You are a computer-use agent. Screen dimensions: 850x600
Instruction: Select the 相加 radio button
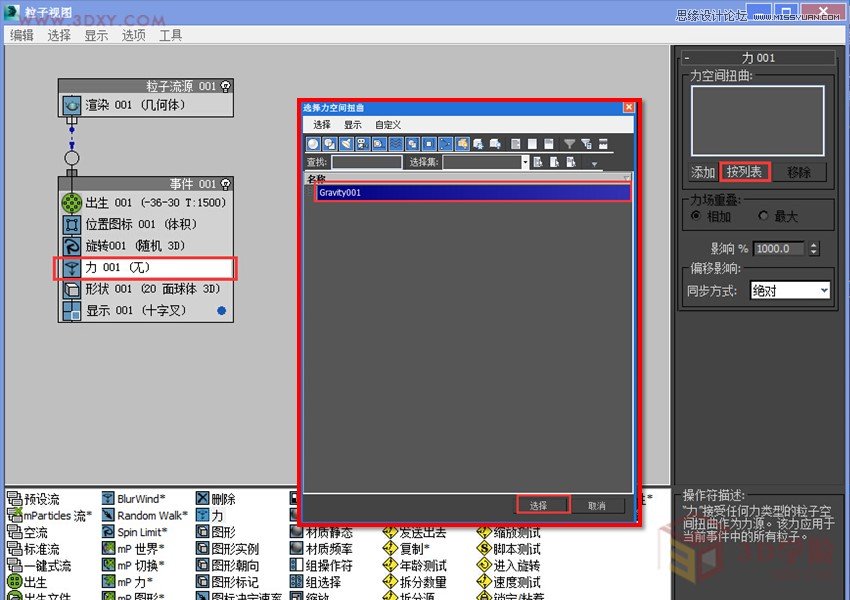click(x=695, y=216)
